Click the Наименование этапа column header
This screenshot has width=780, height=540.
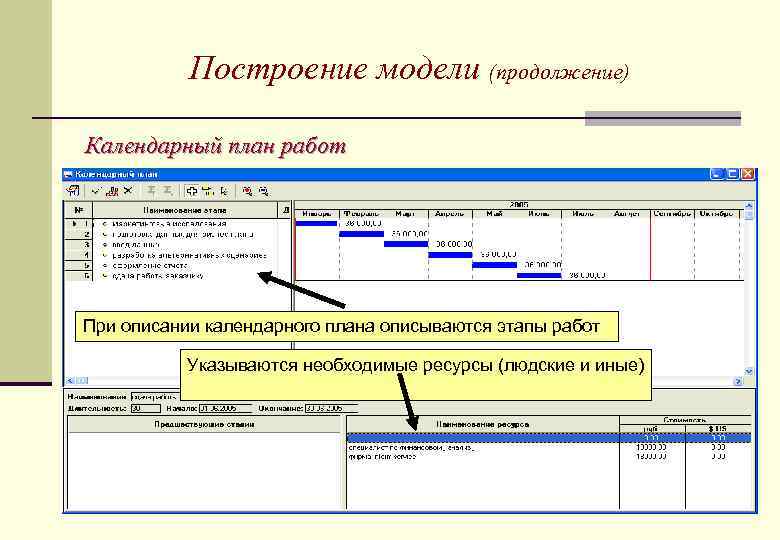(x=185, y=210)
